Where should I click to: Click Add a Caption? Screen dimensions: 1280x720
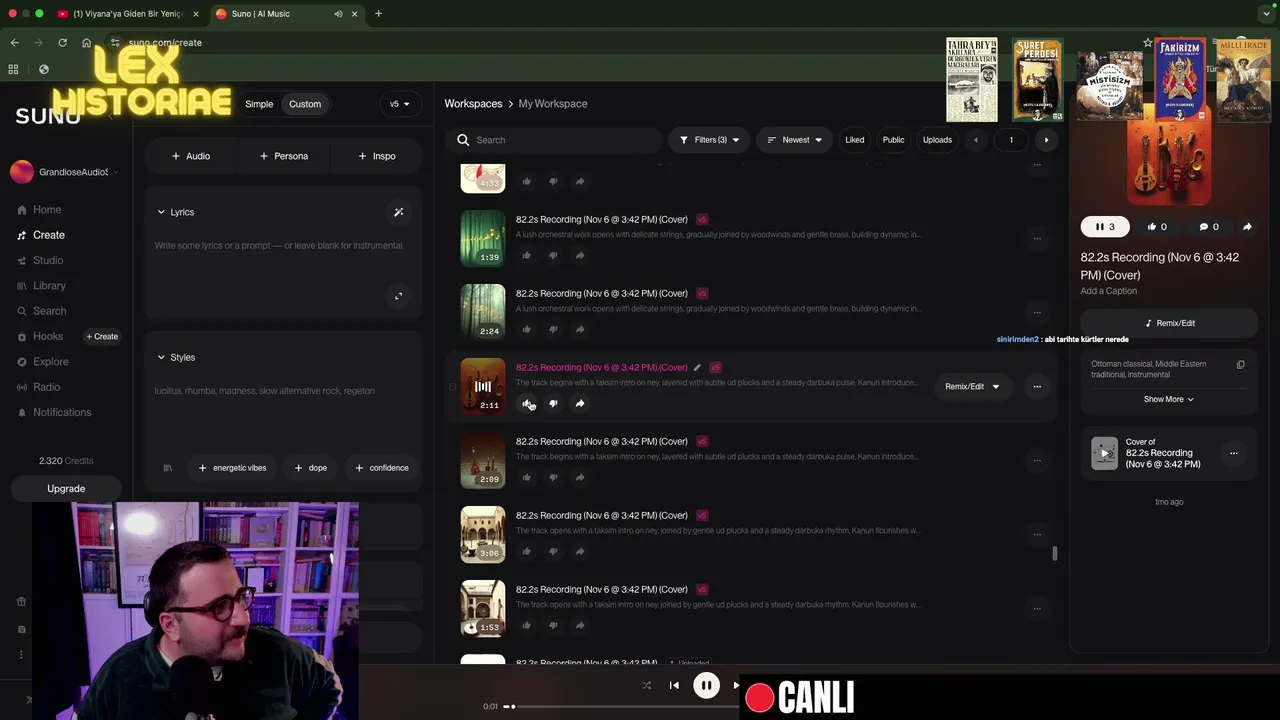pyautogui.click(x=1108, y=291)
